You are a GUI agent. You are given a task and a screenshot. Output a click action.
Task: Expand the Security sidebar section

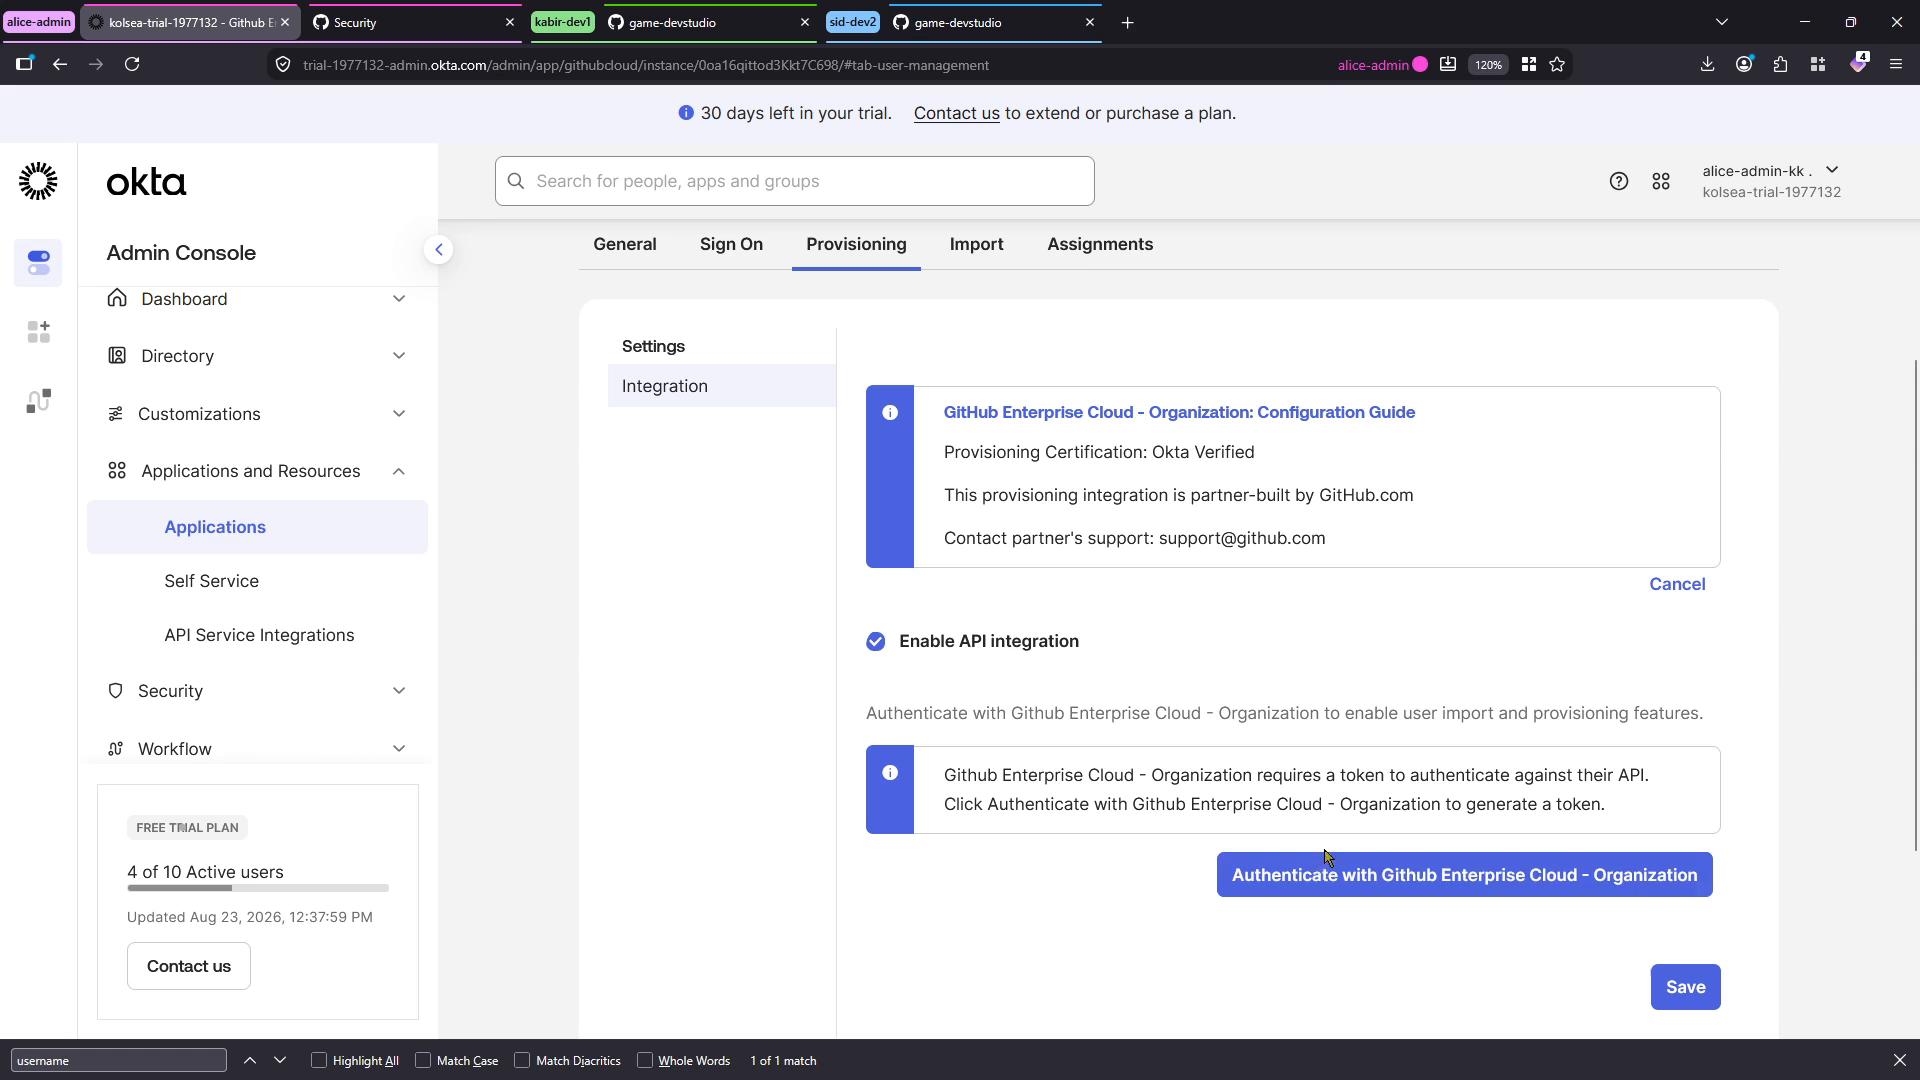coord(257,691)
